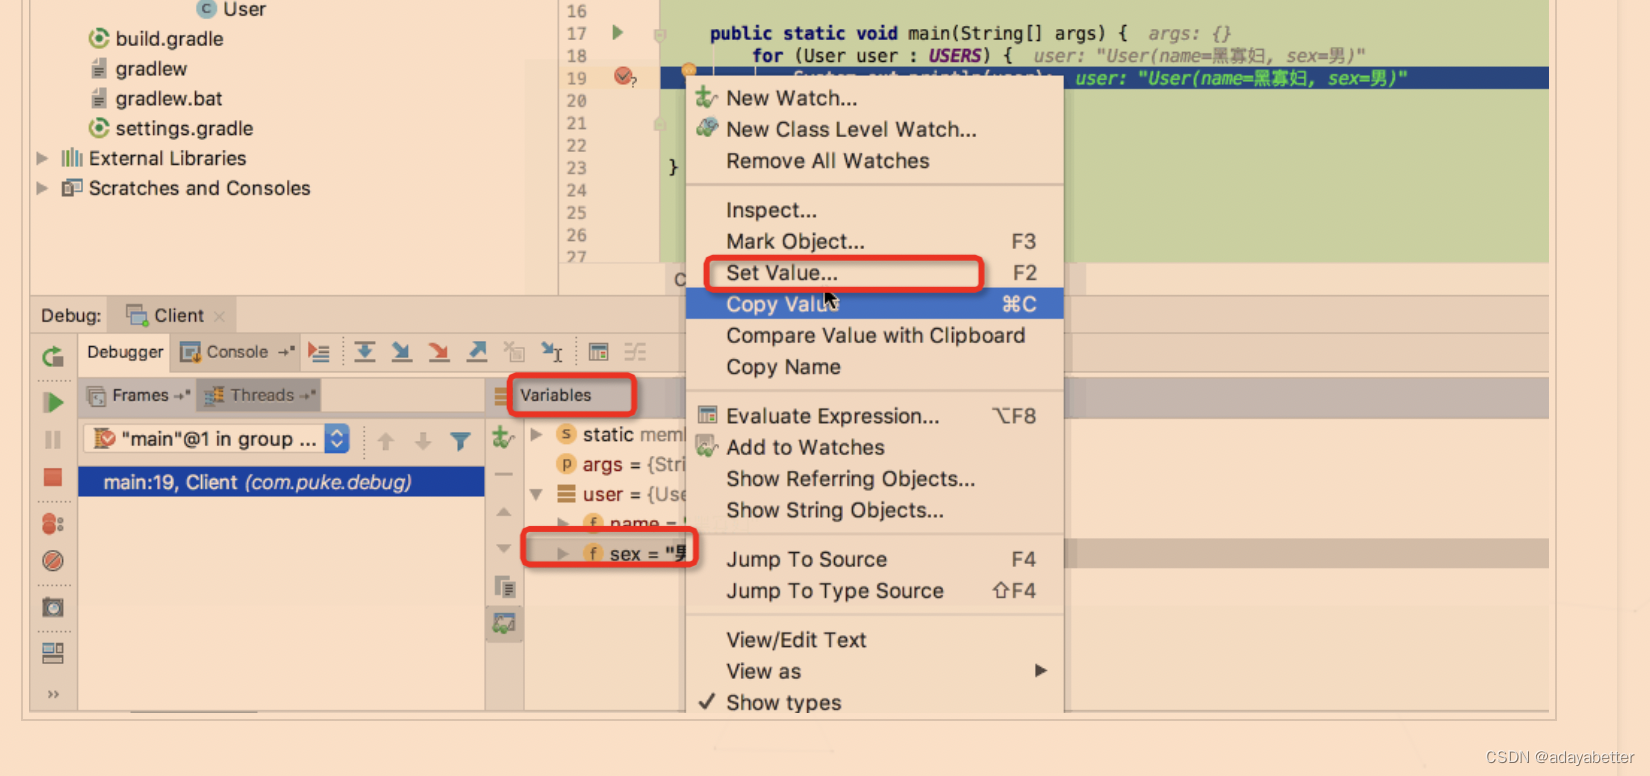
Task: Choose Jump To Type Source
Action: [874, 591]
